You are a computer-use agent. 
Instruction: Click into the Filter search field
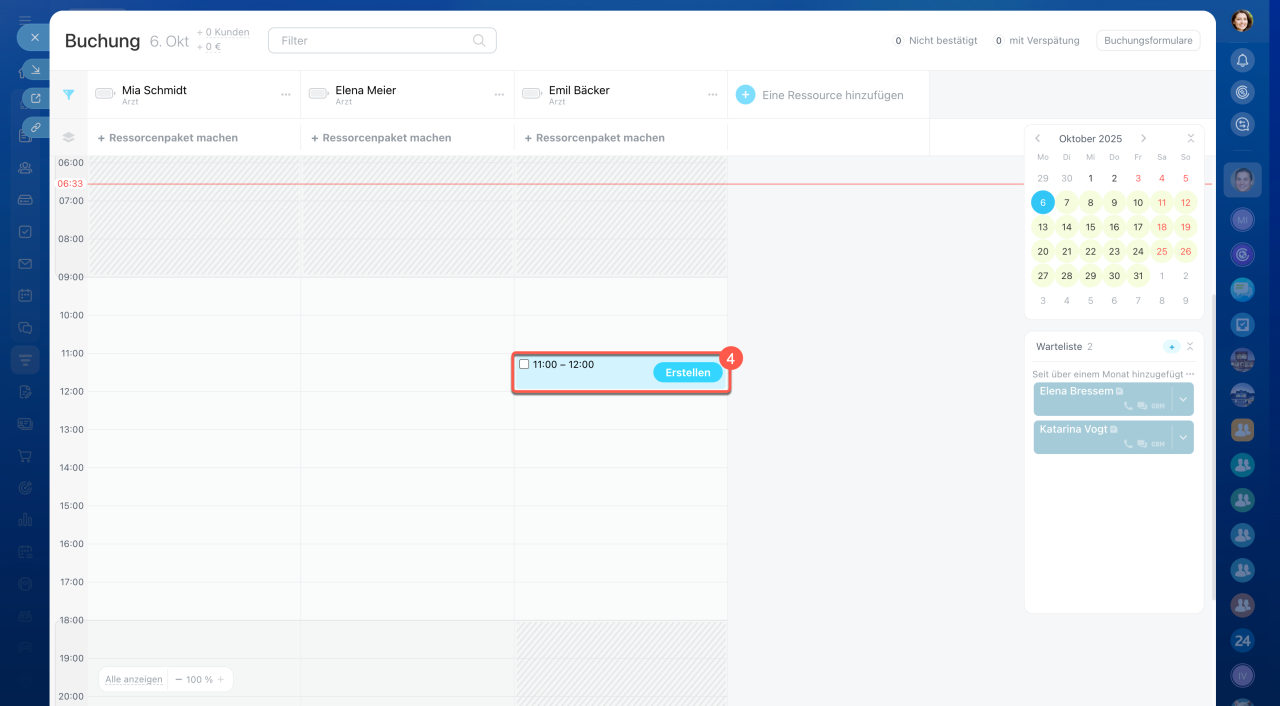[x=382, y=41]
